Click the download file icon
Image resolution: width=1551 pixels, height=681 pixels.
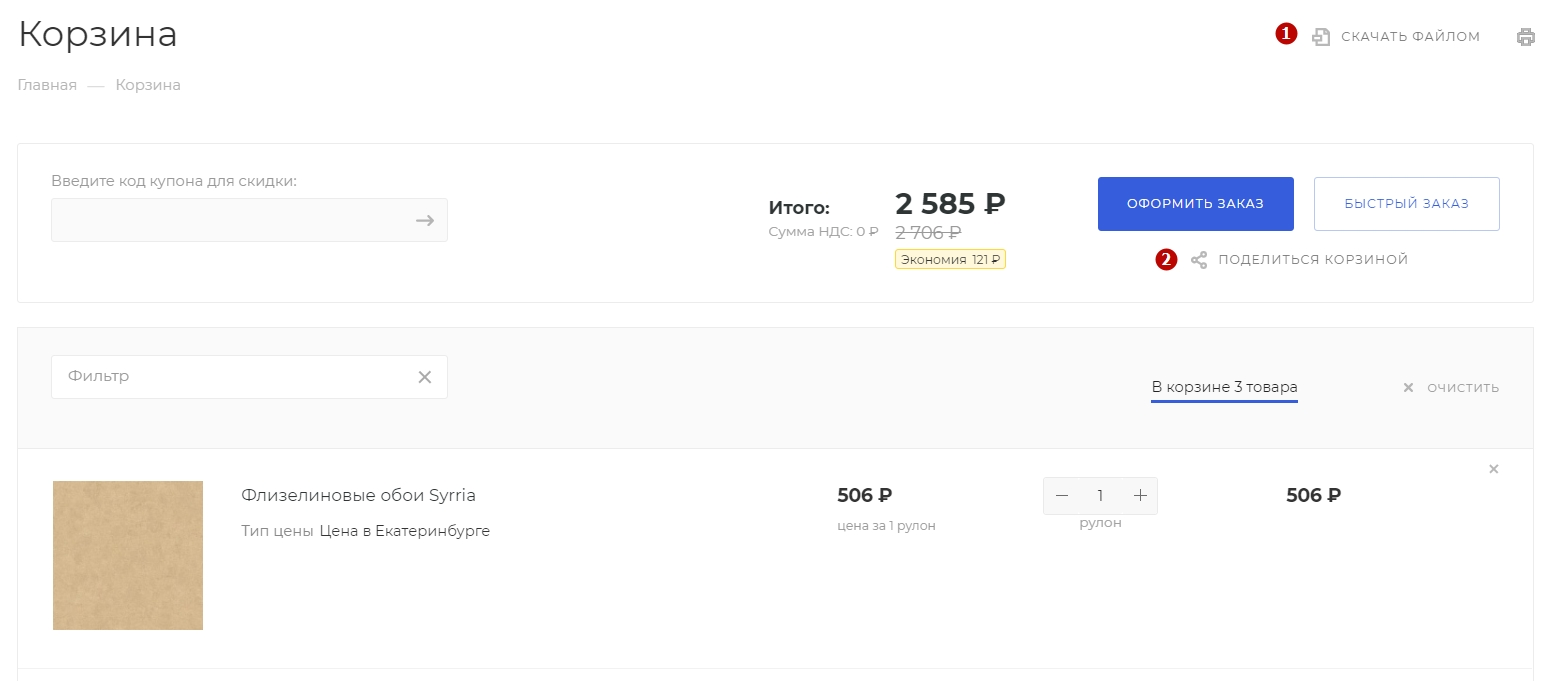pyautogui.click(x=1321, y=37)
